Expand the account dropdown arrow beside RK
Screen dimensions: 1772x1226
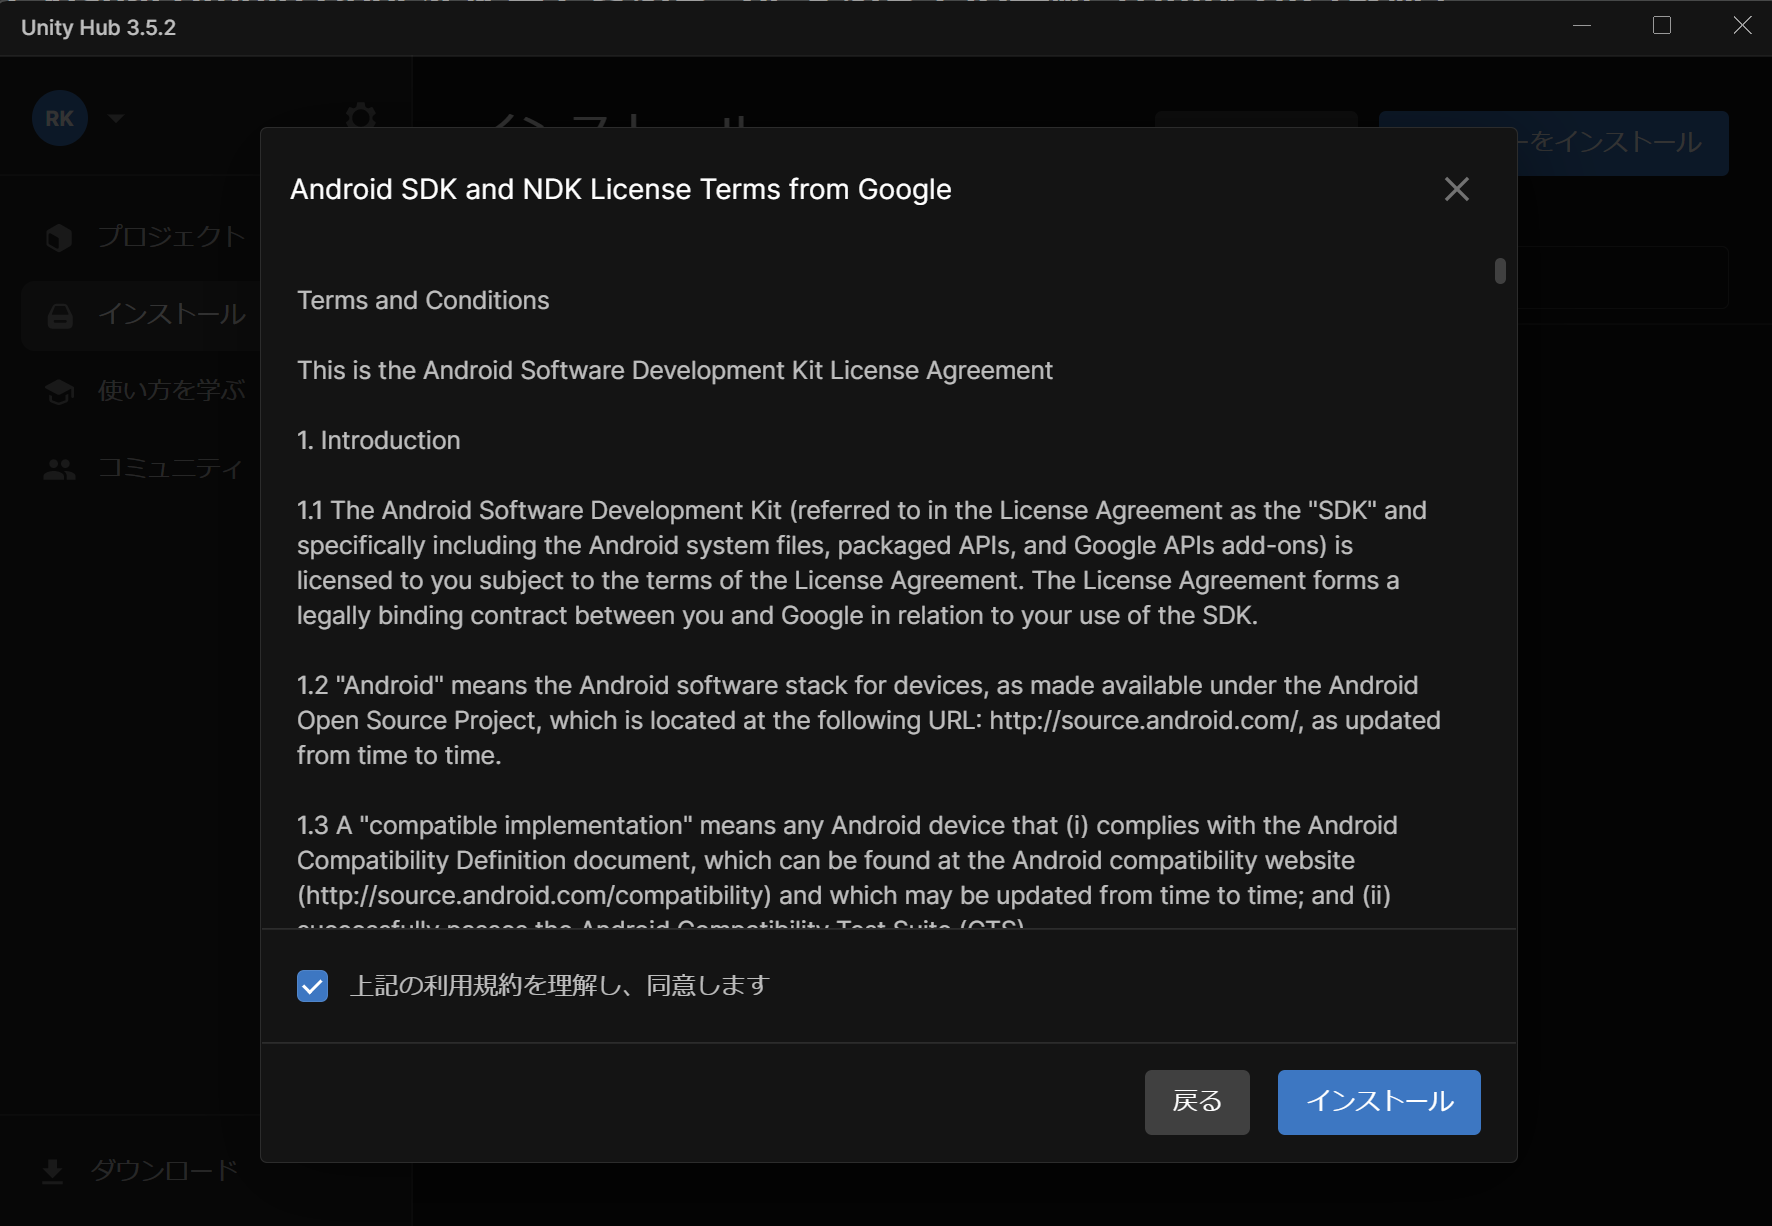[x=116, y=118]
